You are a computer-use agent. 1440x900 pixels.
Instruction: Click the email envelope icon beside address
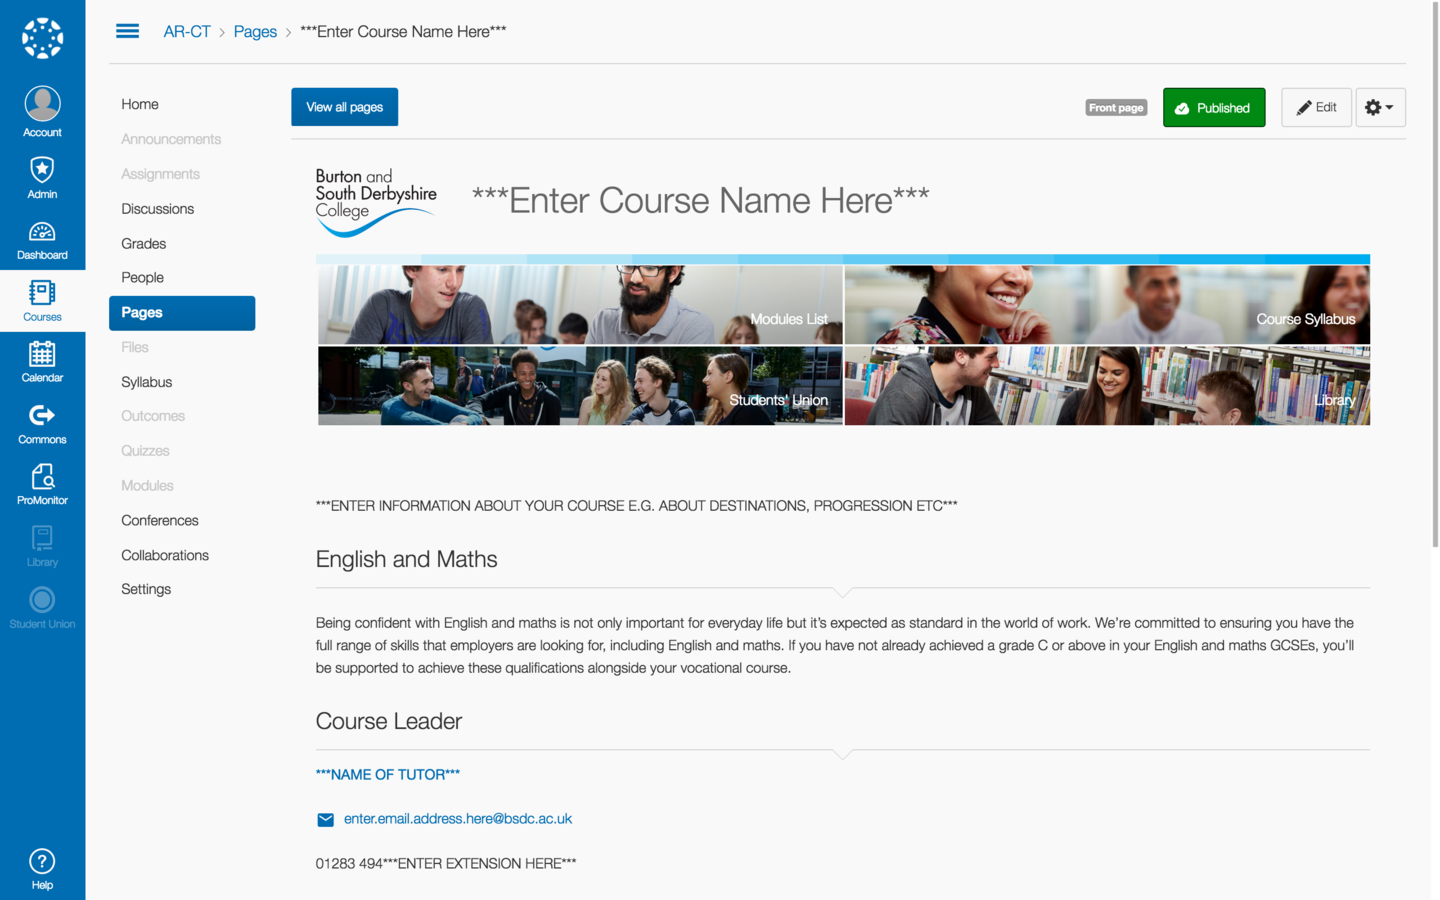(325, 820)
